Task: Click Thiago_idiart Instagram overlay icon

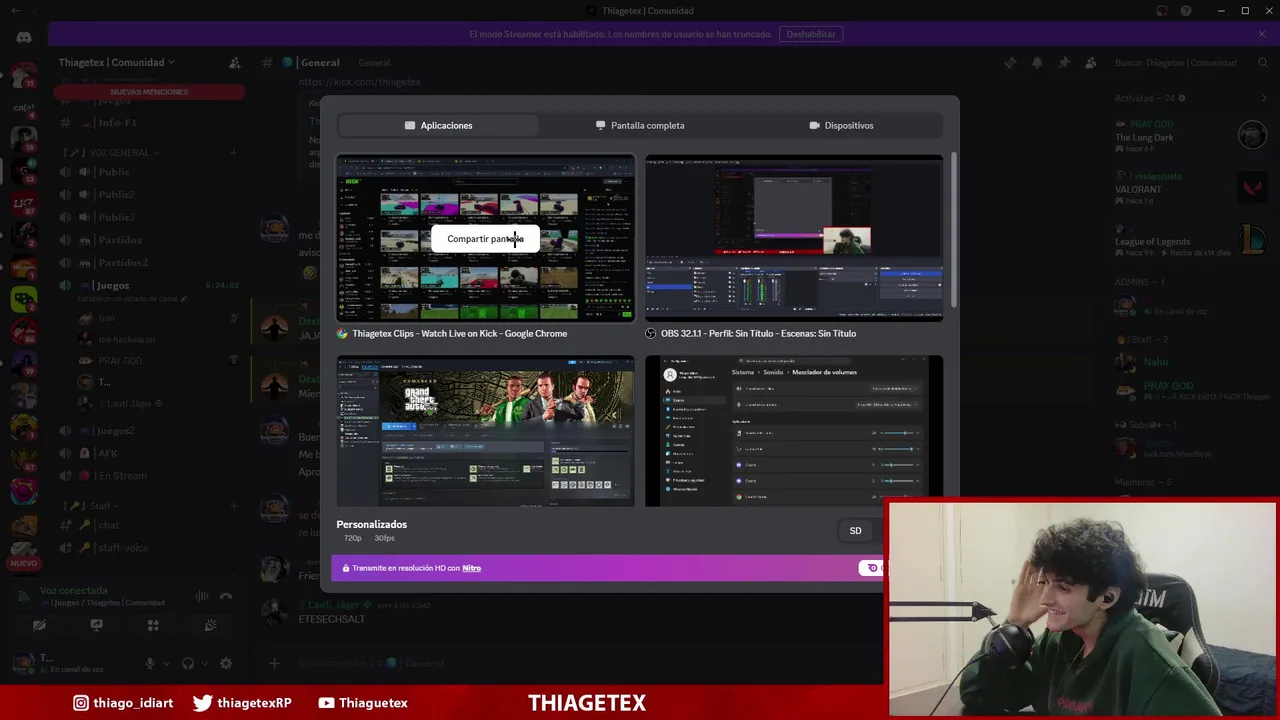Action: click(x=81, y=703)
